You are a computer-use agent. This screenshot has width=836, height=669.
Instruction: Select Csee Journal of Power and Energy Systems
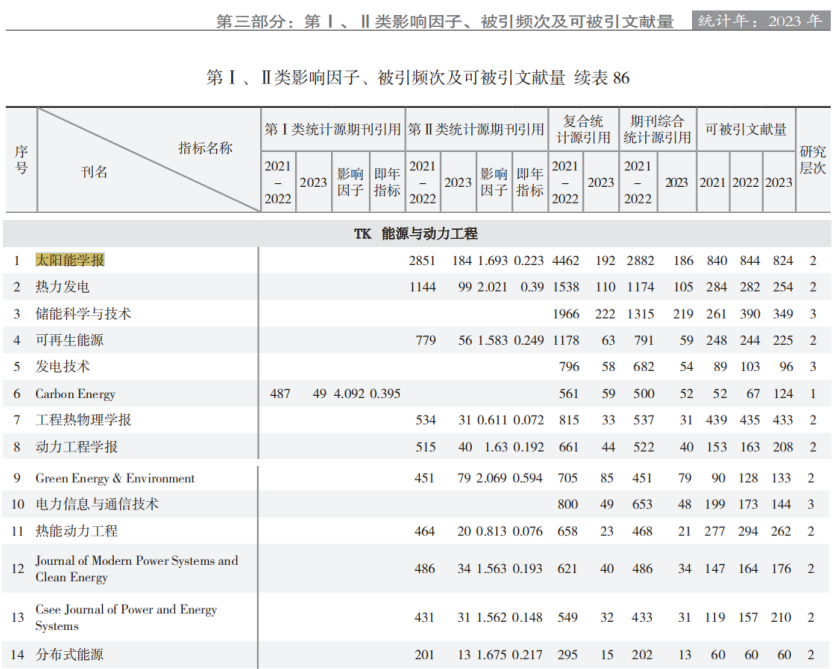coord(126,617)
